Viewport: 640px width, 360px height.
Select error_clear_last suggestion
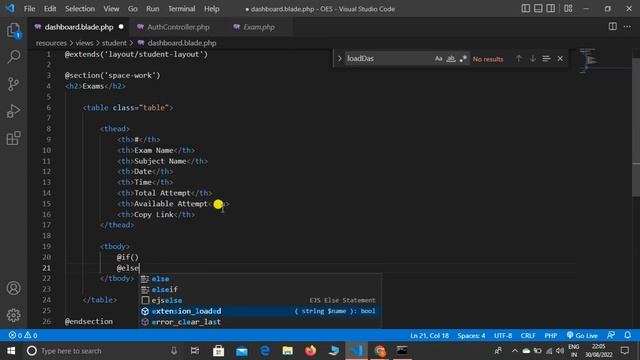[x=260, y=322]
